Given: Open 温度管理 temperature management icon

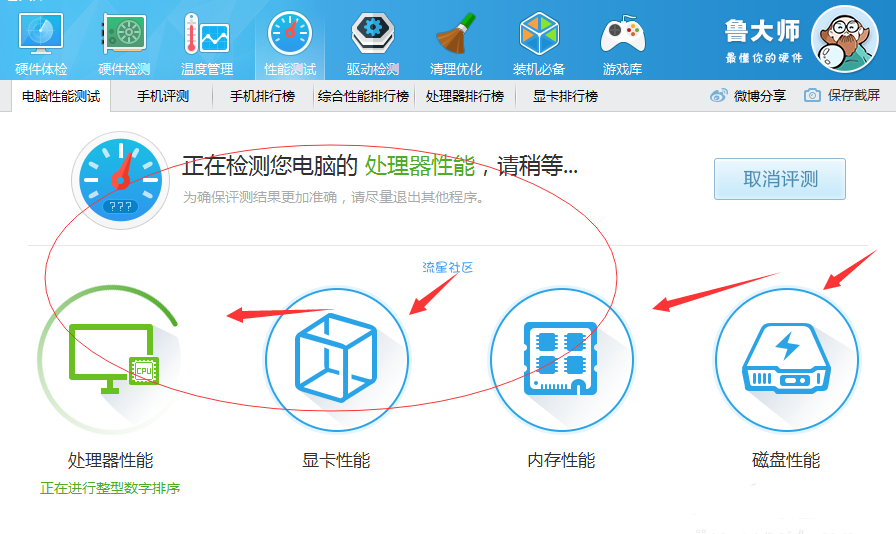Looking at the screenshot, I should point(207,34).
